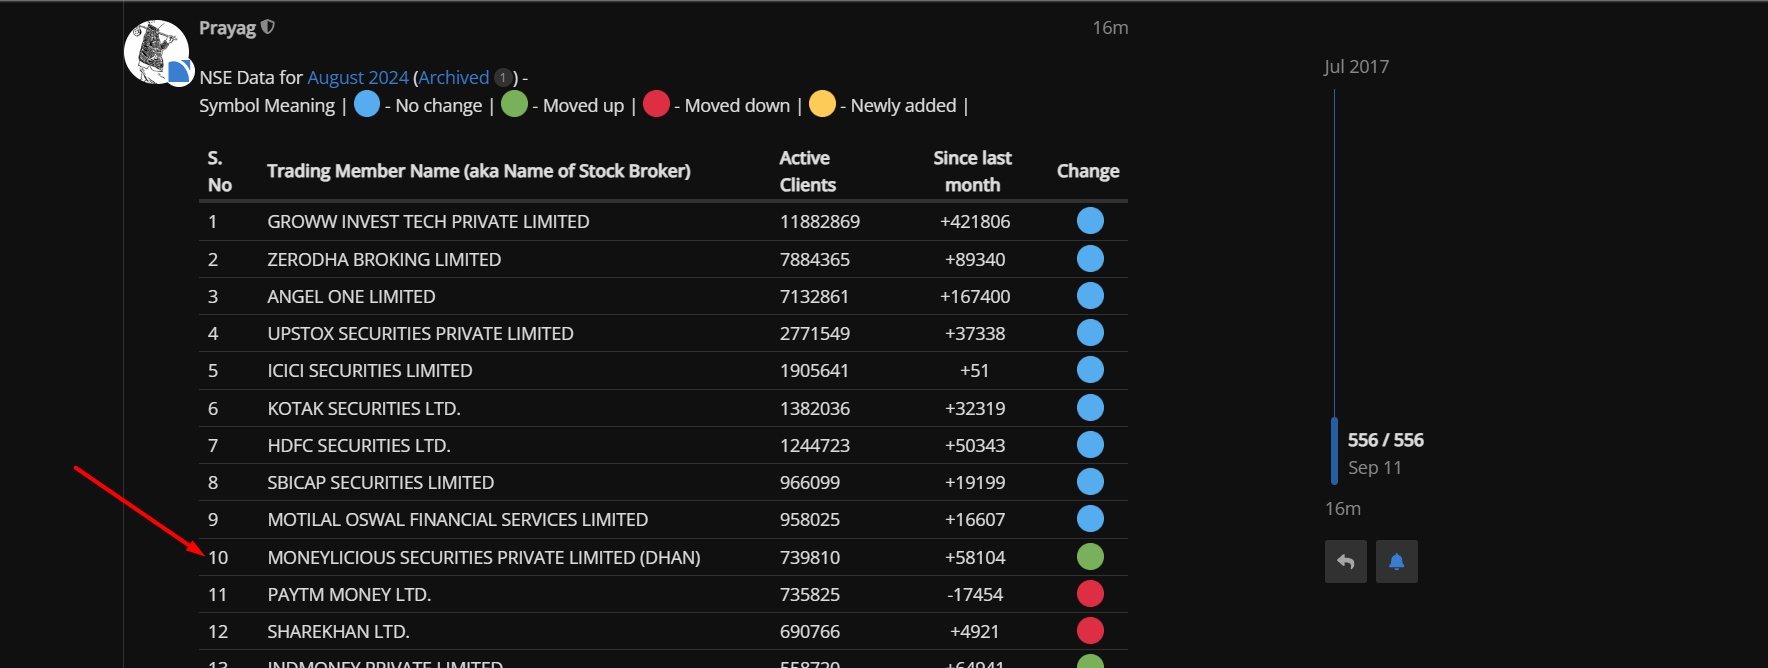Image resolution: width=1768 pixels, height=668 pixels.
Task: Click MOTILAL OSWAL FINANCIAL SERVICES LIMITED
Action: pyautogui.click(x=458, y=520)
